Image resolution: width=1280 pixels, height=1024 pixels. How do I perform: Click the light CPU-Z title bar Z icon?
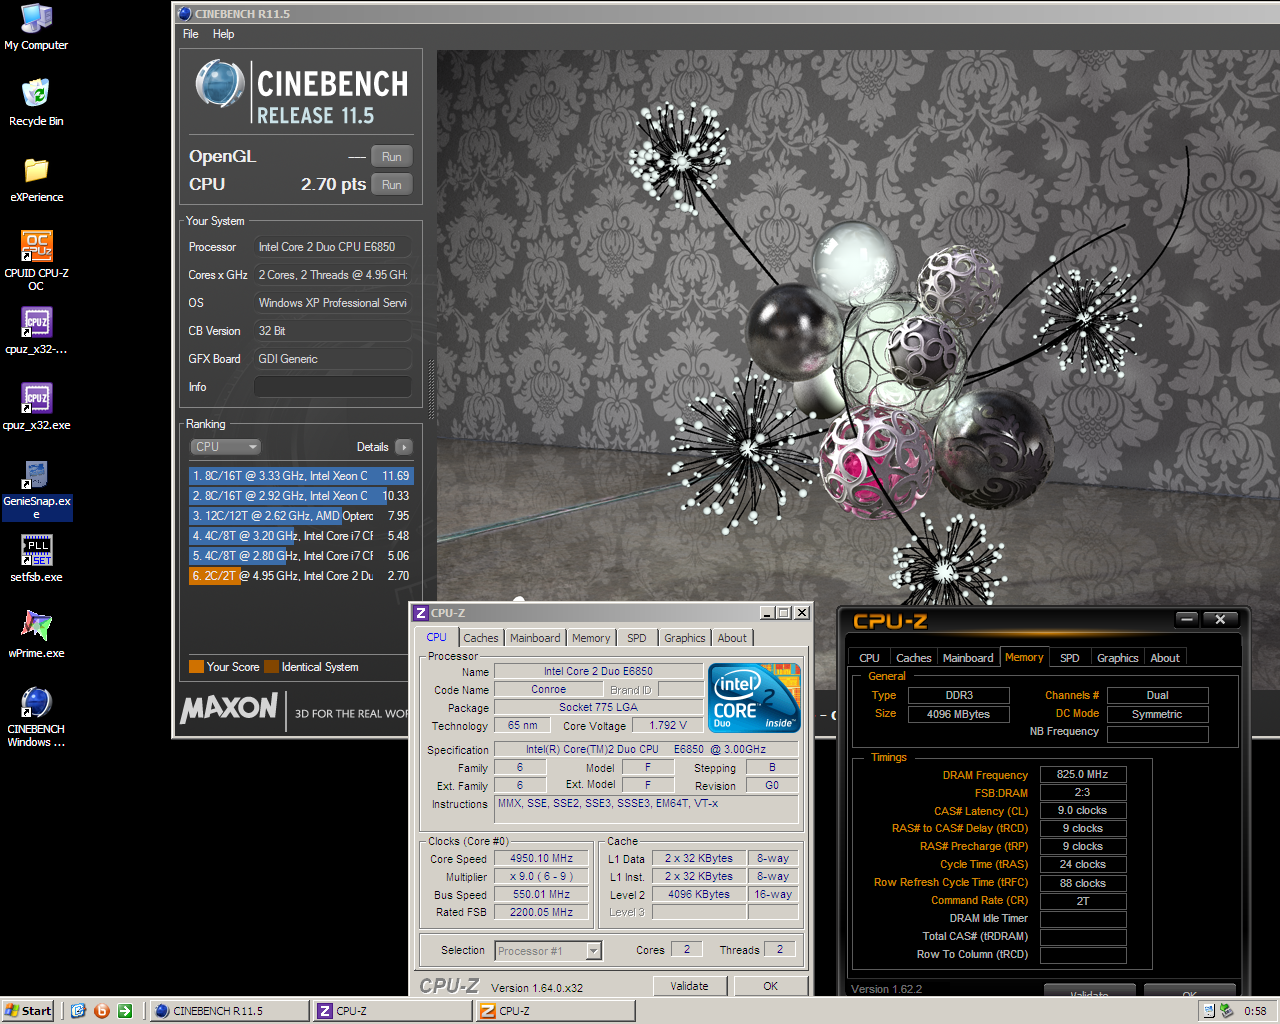pos(421,613)
